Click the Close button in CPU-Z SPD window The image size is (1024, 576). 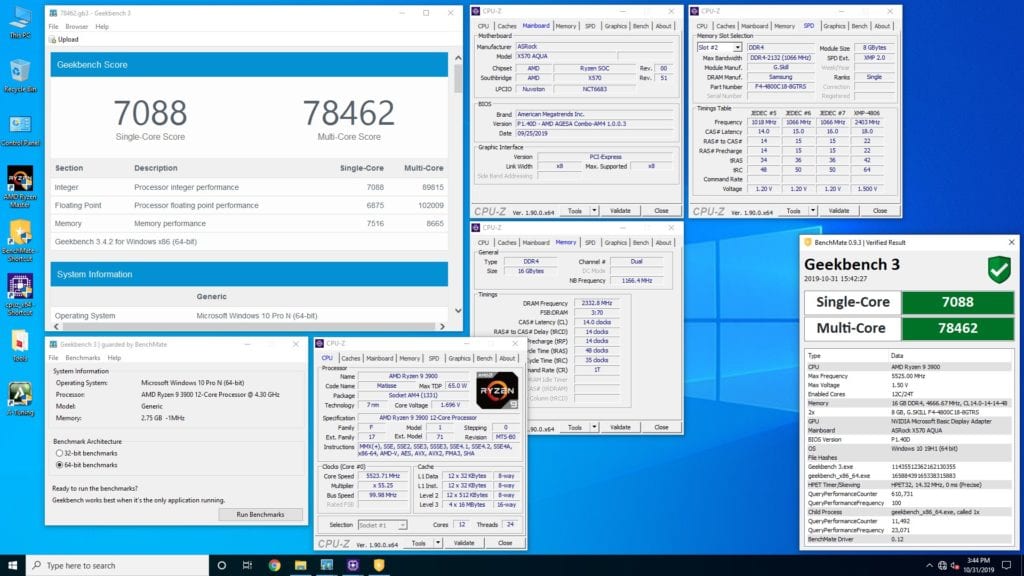click(880, 211)
